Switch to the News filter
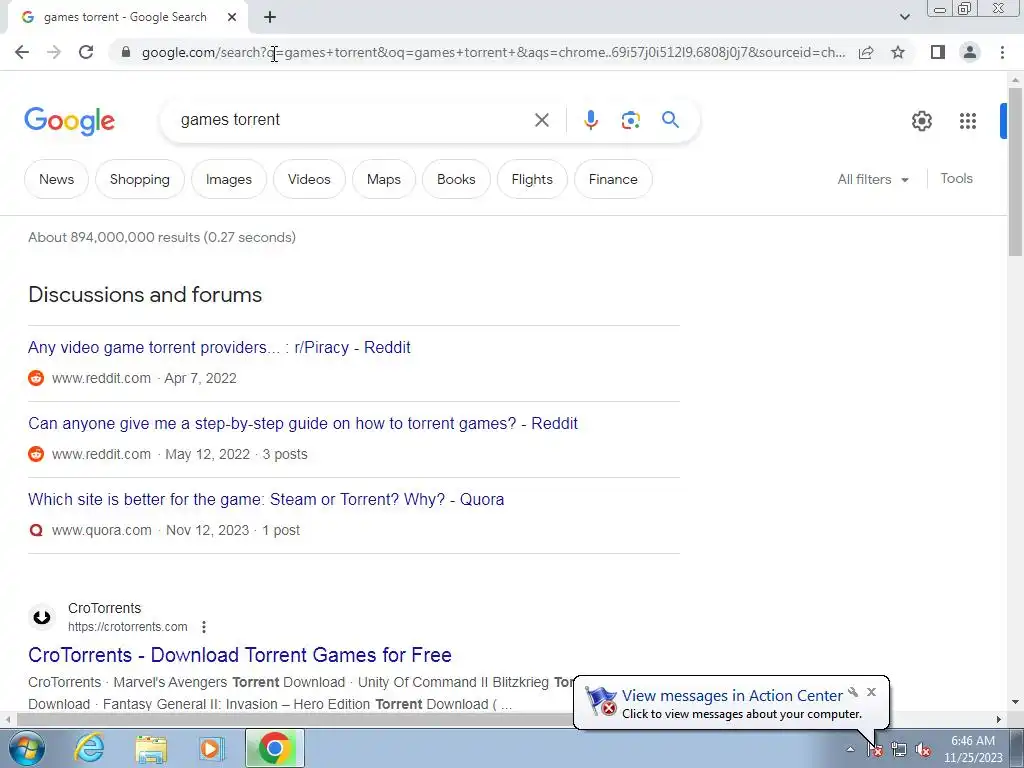 [x=56, y=179]
